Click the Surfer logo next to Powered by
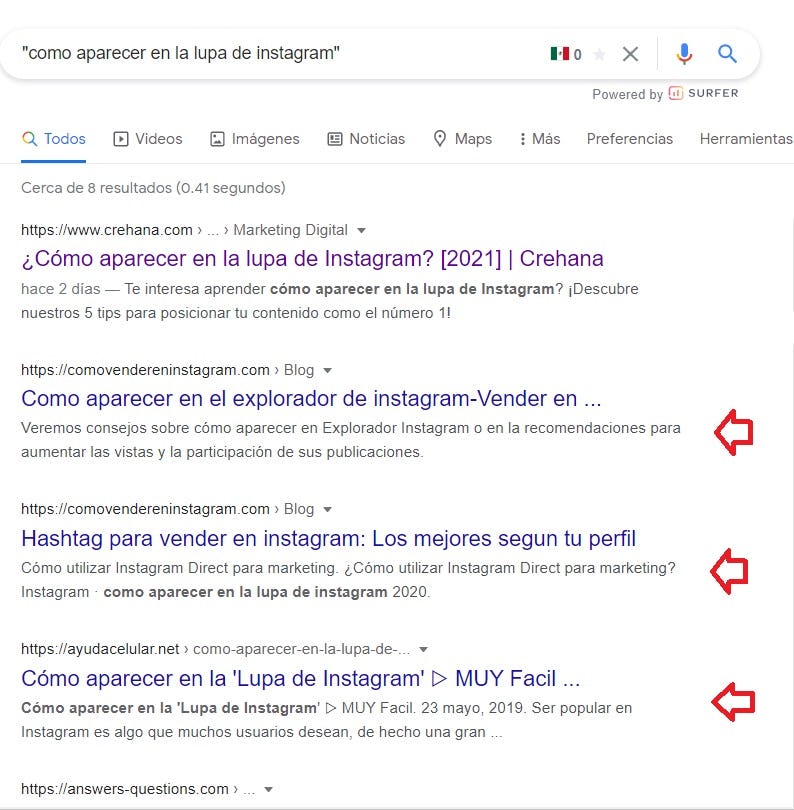 (676, 93)
